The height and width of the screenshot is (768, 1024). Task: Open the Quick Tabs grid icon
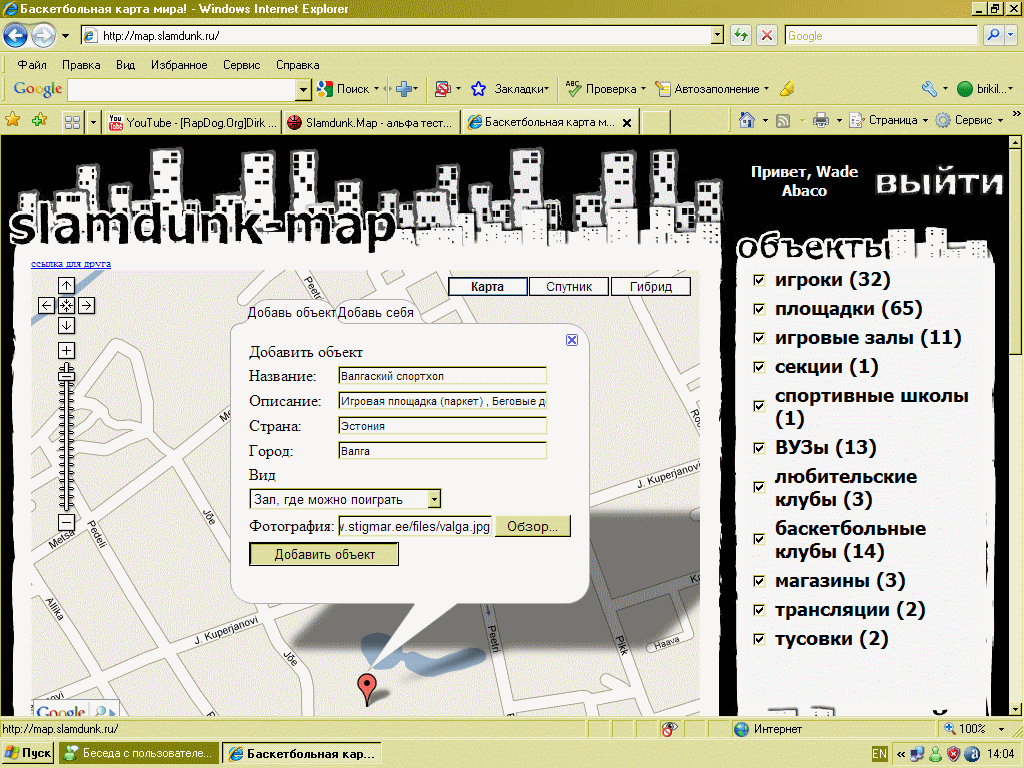pos(72,122)
